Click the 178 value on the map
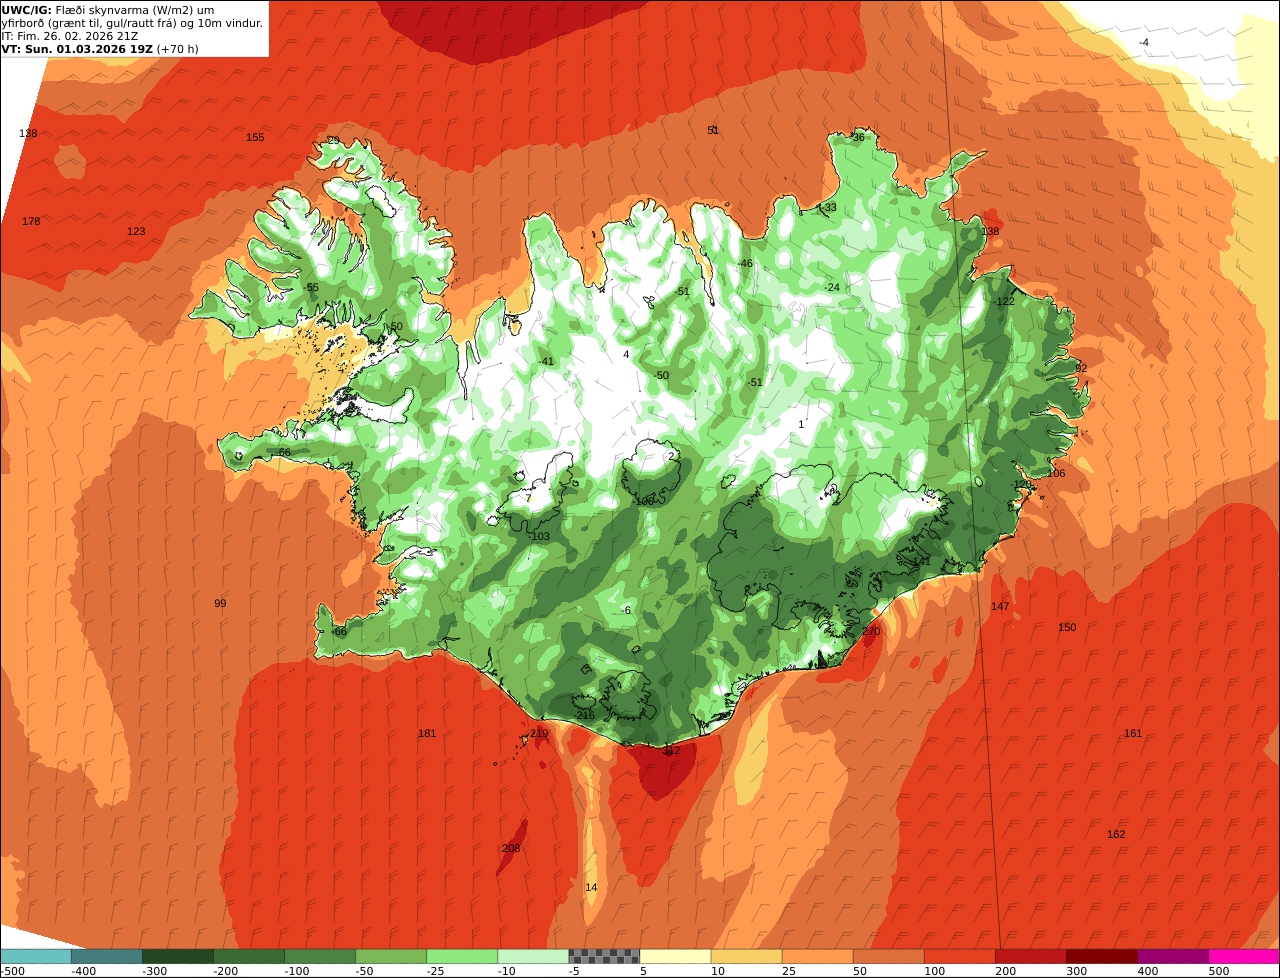 (31, 221)
